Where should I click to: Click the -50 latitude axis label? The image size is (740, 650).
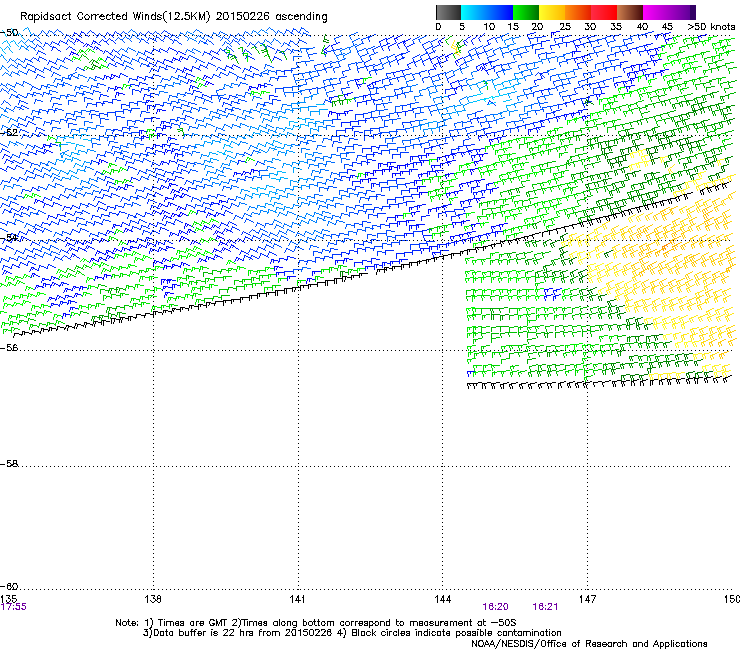click(9, 33)
